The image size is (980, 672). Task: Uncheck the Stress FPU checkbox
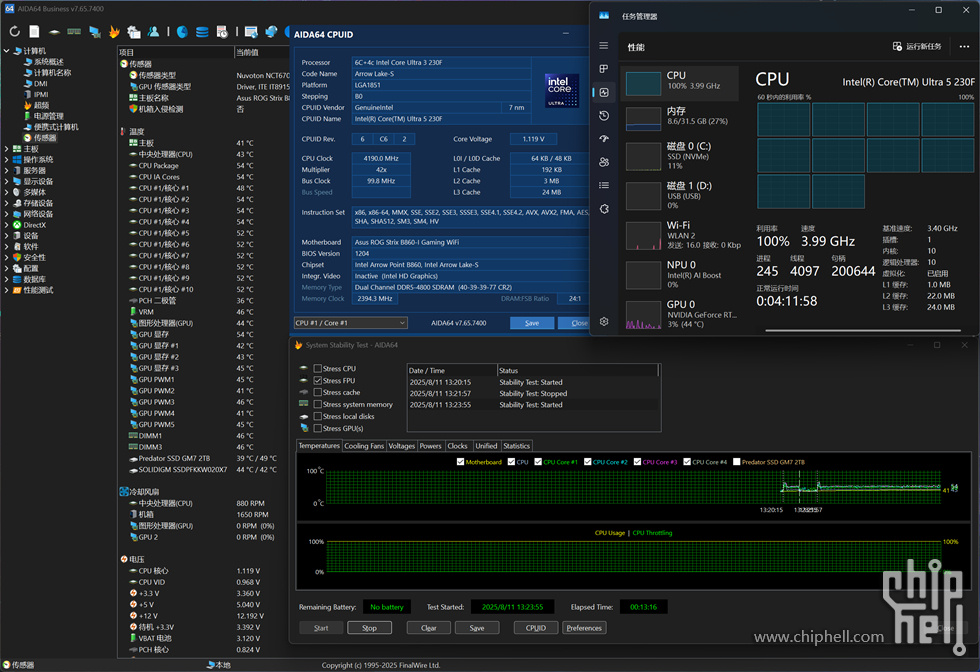click(318, 381)
